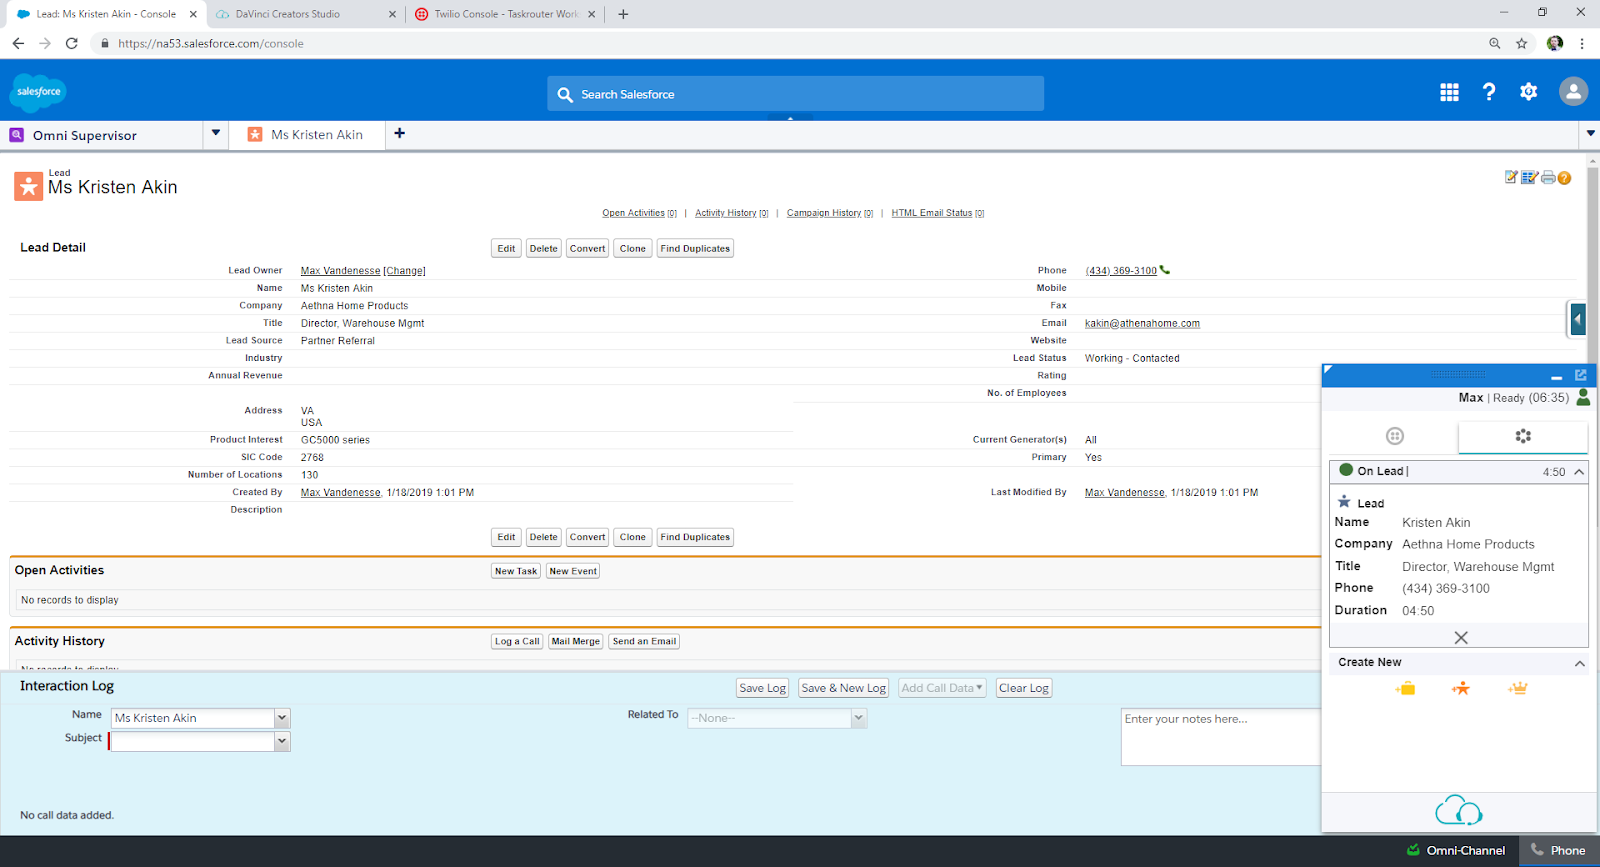Open the Salesforce help question mark

click(1489, 92)
